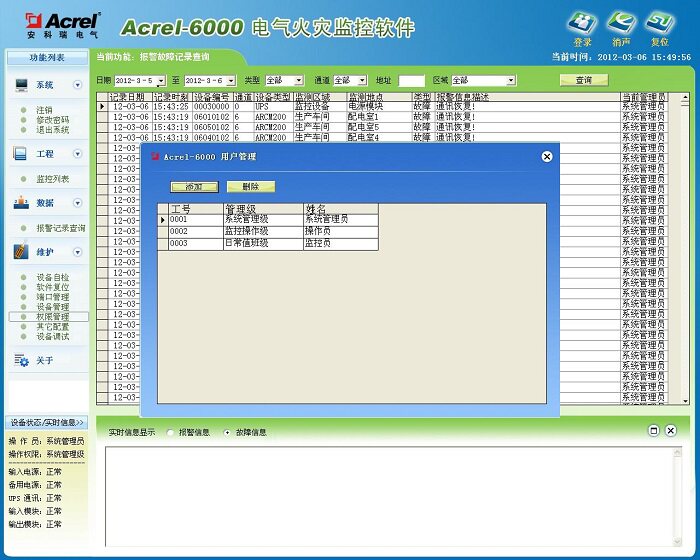Click the 日常值班级 cell
700x560 pixels.
[263, 243]
